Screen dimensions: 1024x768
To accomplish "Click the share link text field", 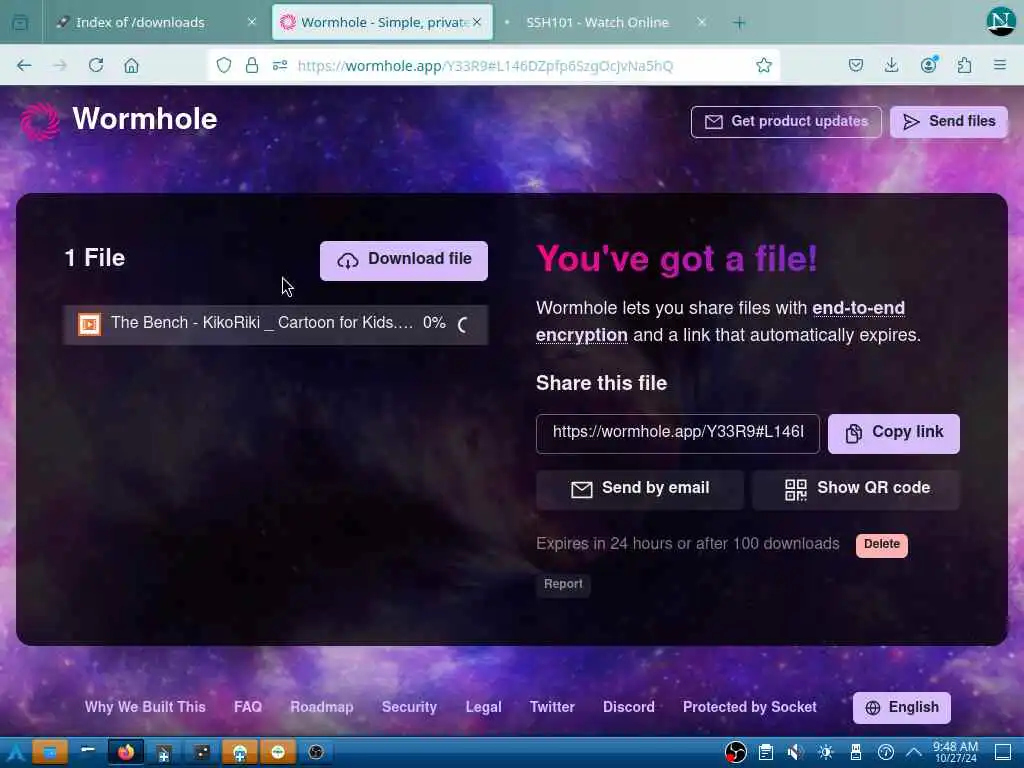I will click(x=677, y=433).
